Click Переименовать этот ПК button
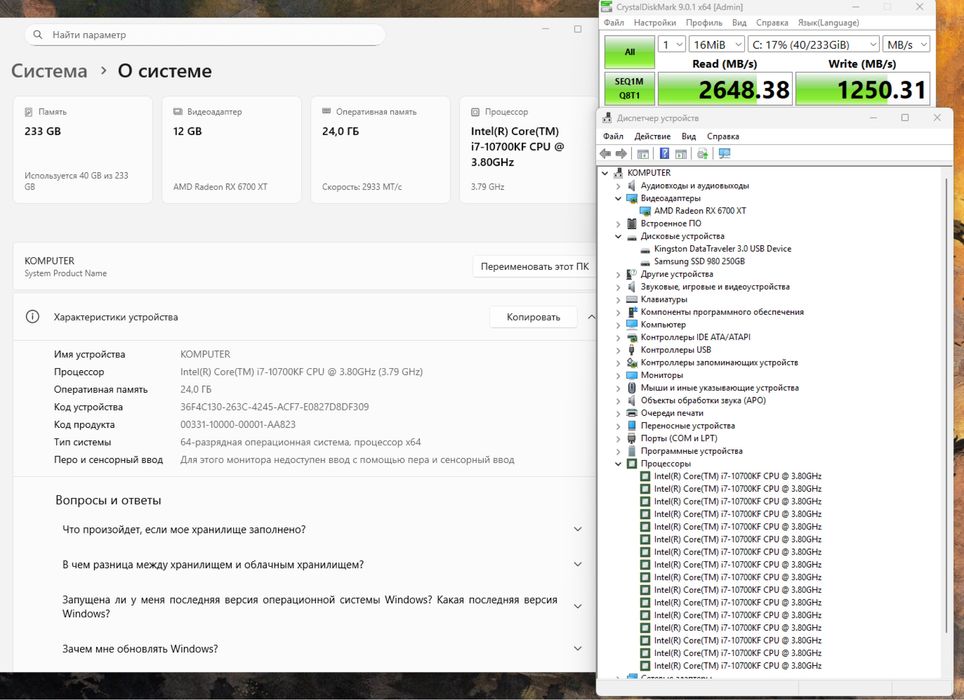The height and width of the screenshot is (700, 964). coord(534,267)
